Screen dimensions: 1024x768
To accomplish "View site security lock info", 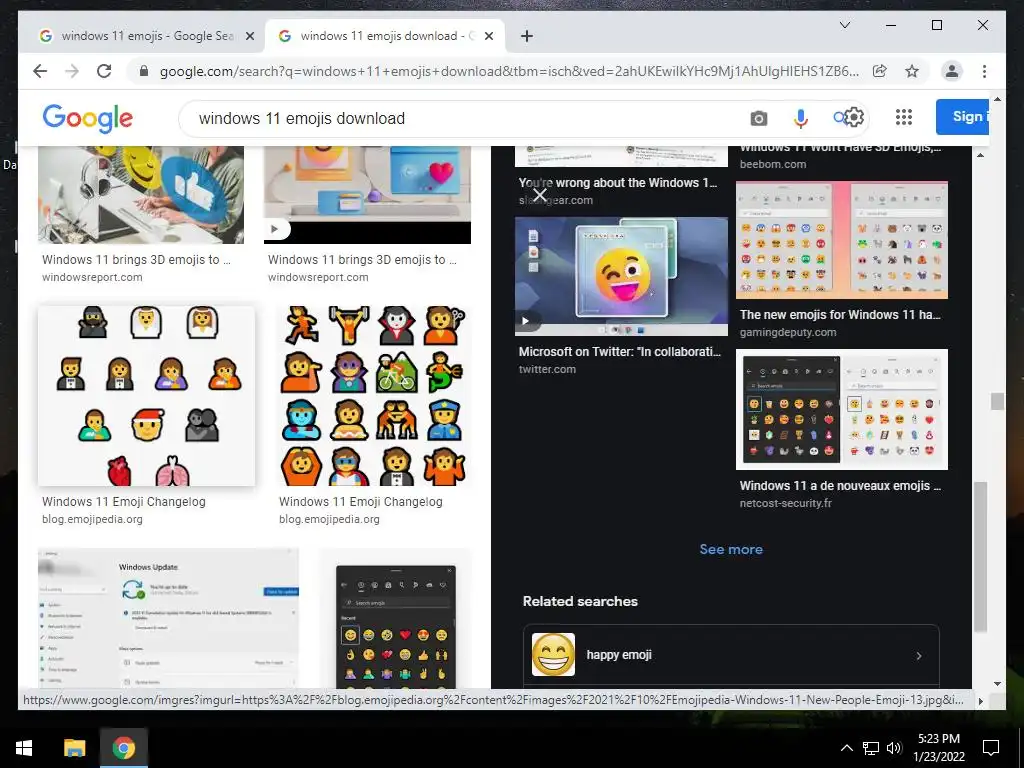I will coord(144,71).
